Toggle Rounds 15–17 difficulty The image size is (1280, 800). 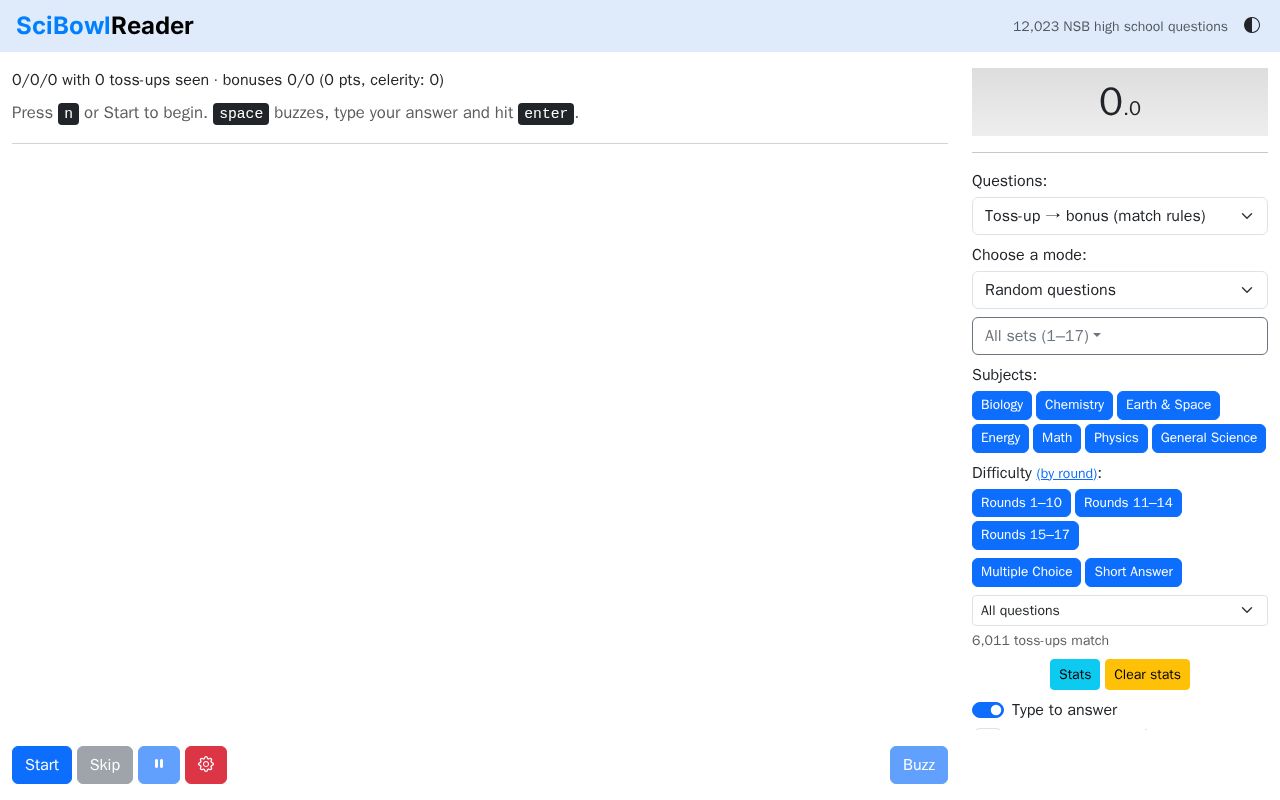coord(1025,535)
